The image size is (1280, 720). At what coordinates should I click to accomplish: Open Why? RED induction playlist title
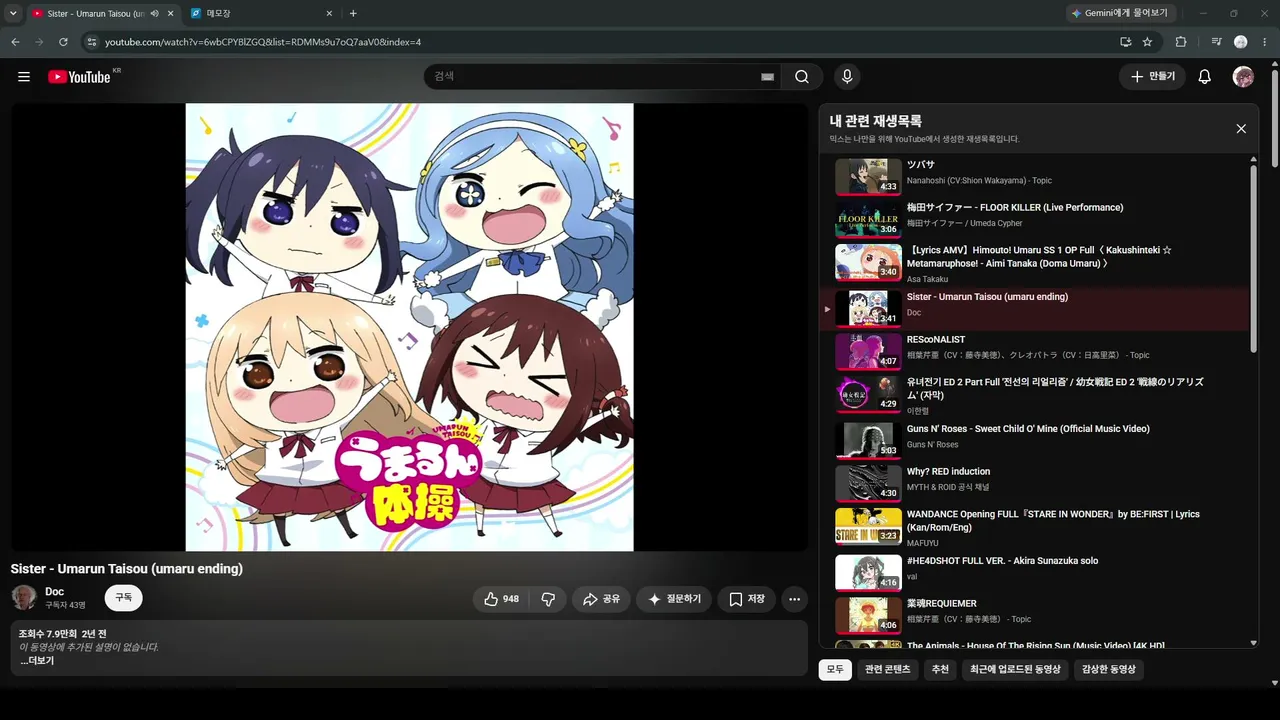(948, 472)
